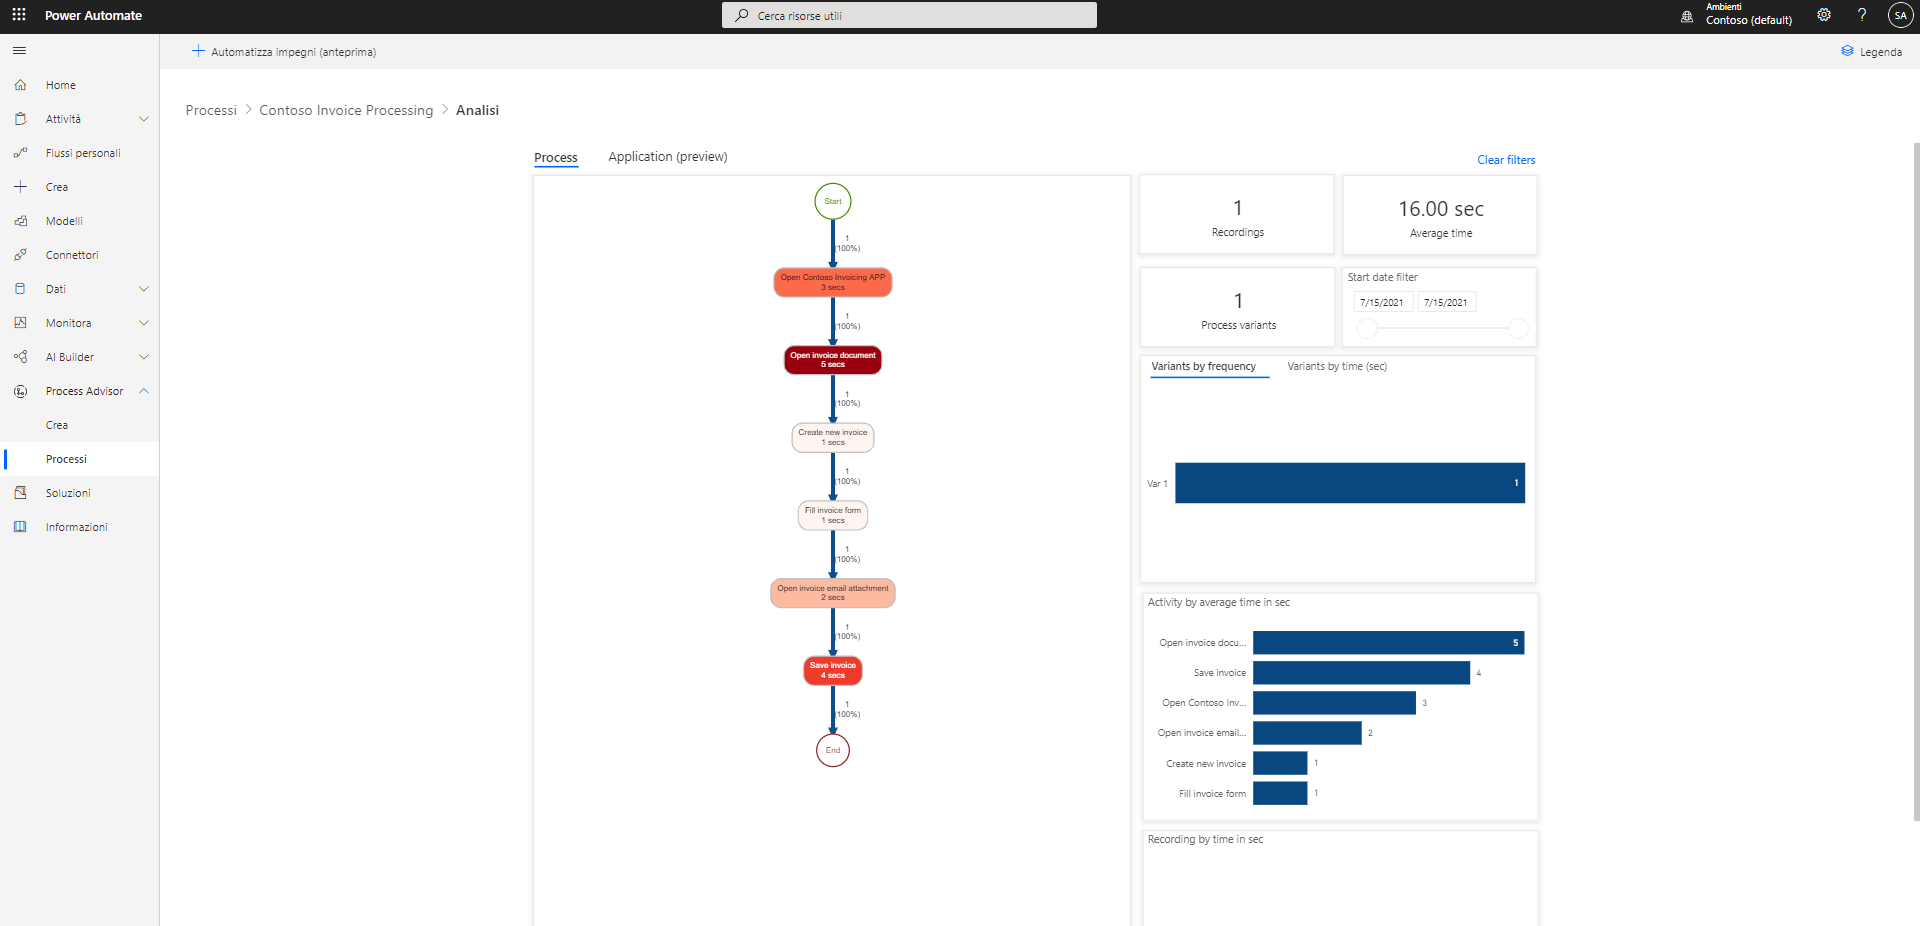Select the Variants by time (sec) tab
Image resolution: width=1920 pixels, height=926 pixels.
click(1336, 366)
